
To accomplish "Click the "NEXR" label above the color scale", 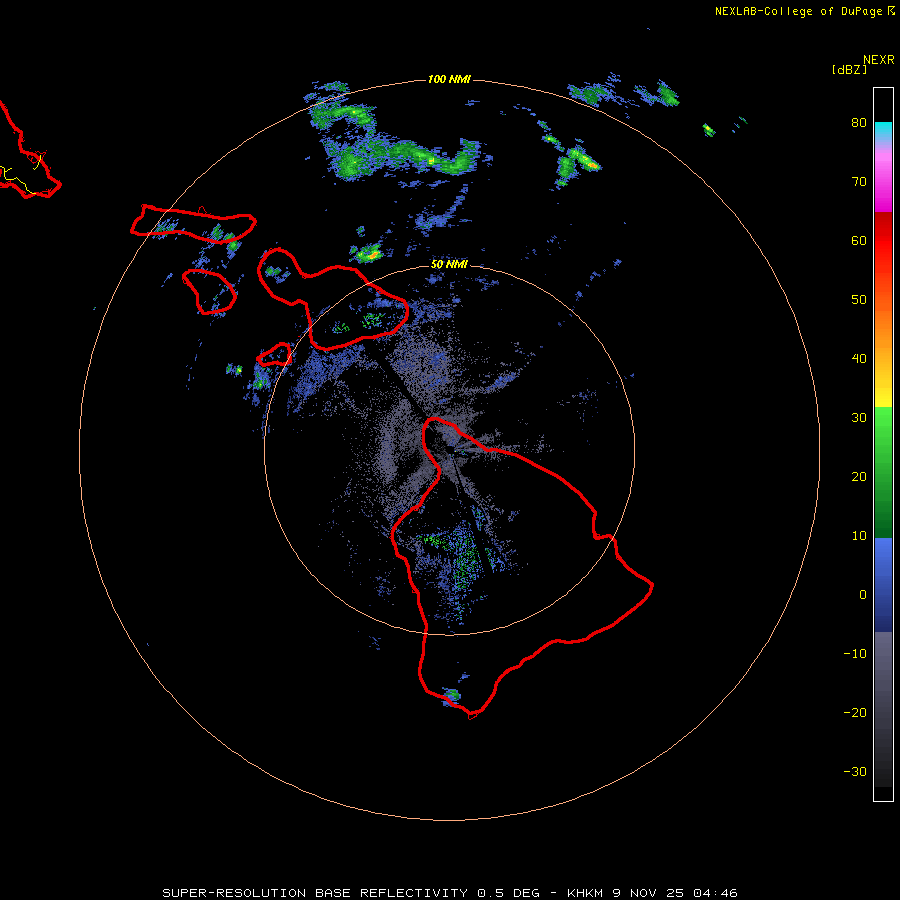I will [879, 60].
